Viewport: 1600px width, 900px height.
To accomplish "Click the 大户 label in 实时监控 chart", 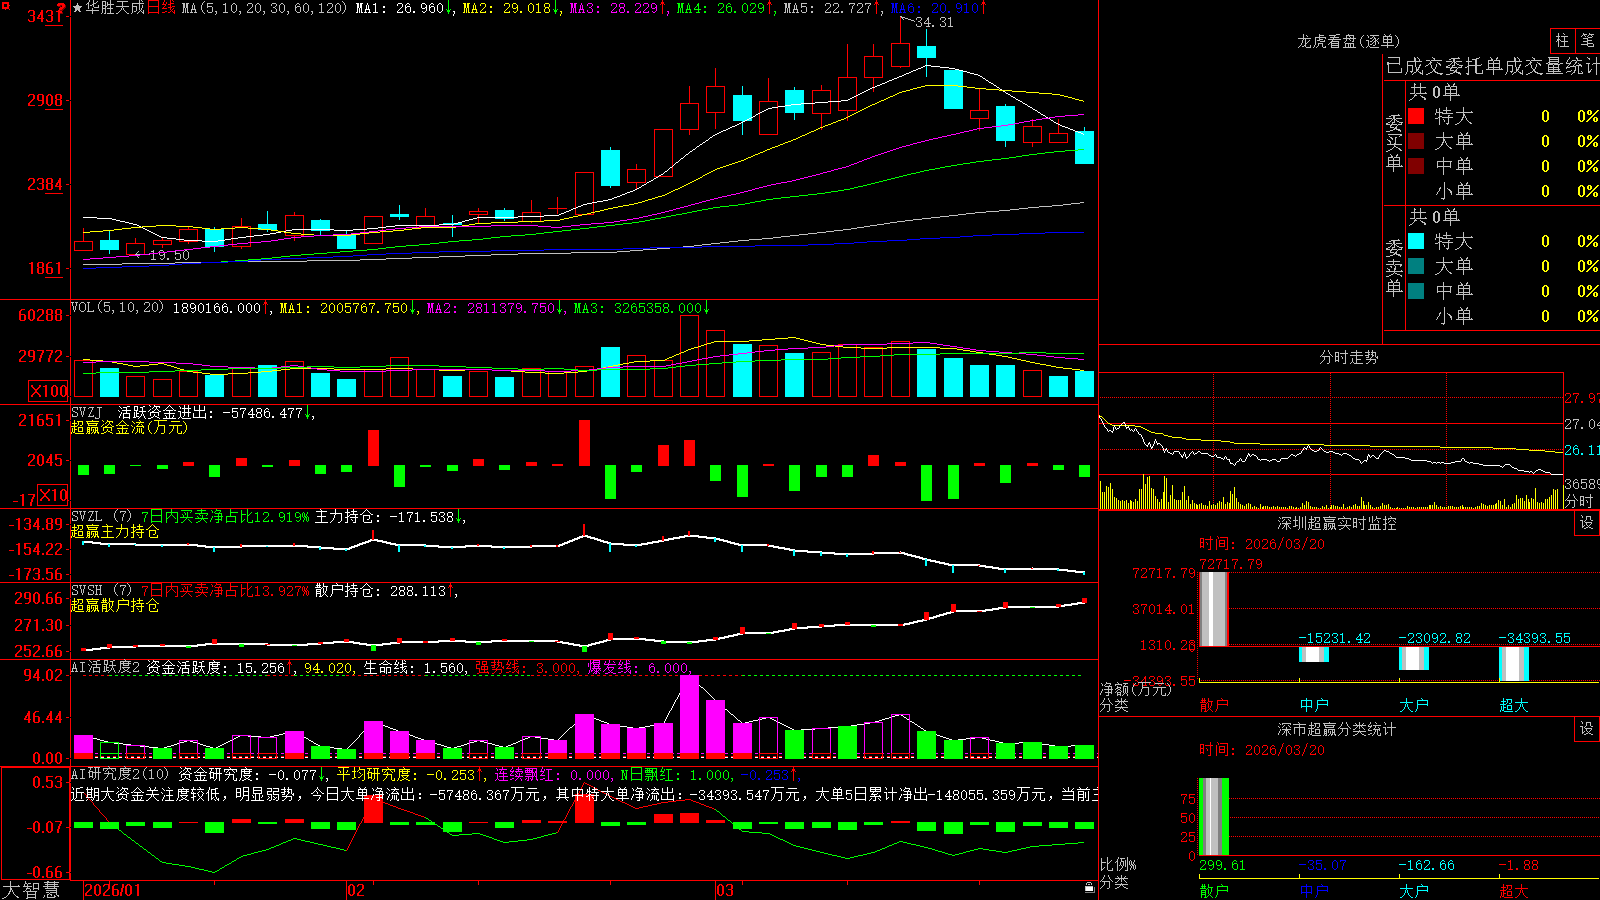I will [x=1414, y=705].
